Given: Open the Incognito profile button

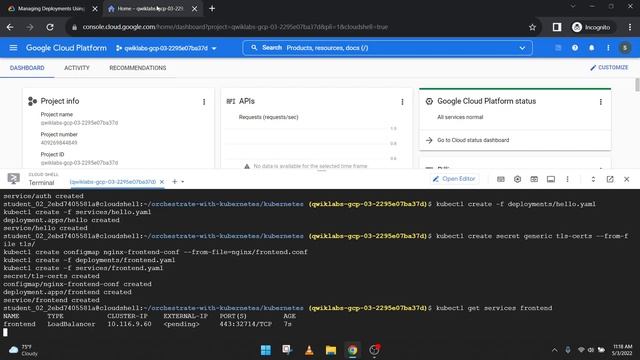Looking at the screenshot, I should tap(591, 27).
